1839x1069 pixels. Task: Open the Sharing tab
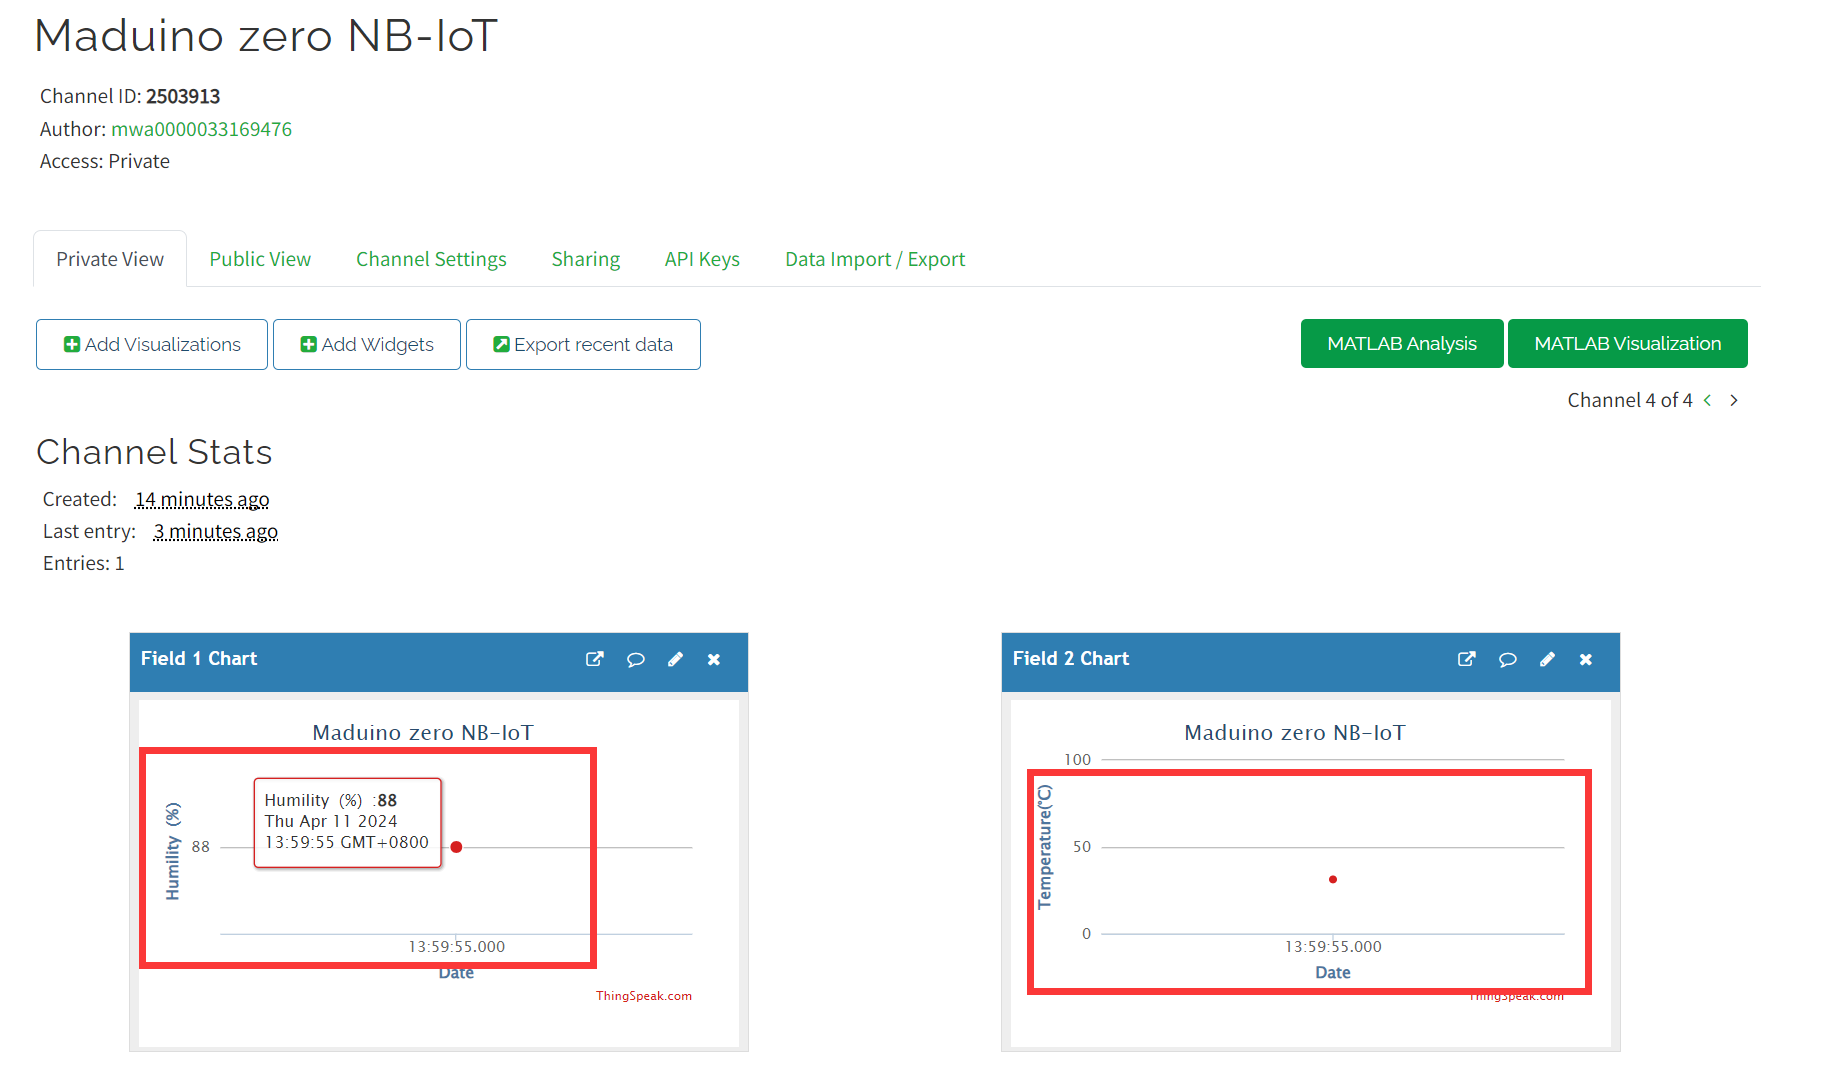[586, 259]
